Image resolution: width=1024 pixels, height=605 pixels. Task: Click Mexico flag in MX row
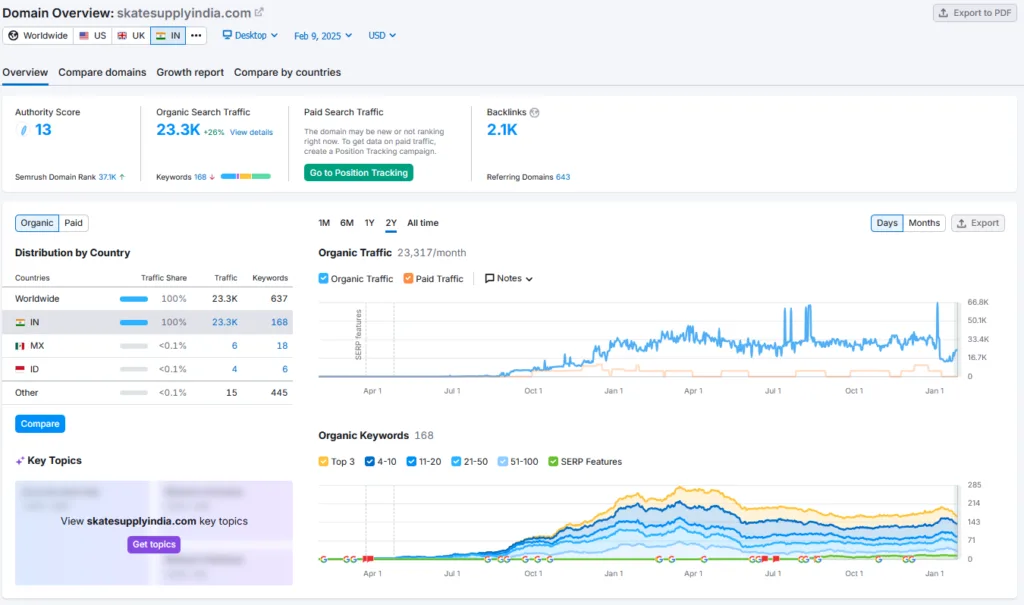[x=20, y=346]
